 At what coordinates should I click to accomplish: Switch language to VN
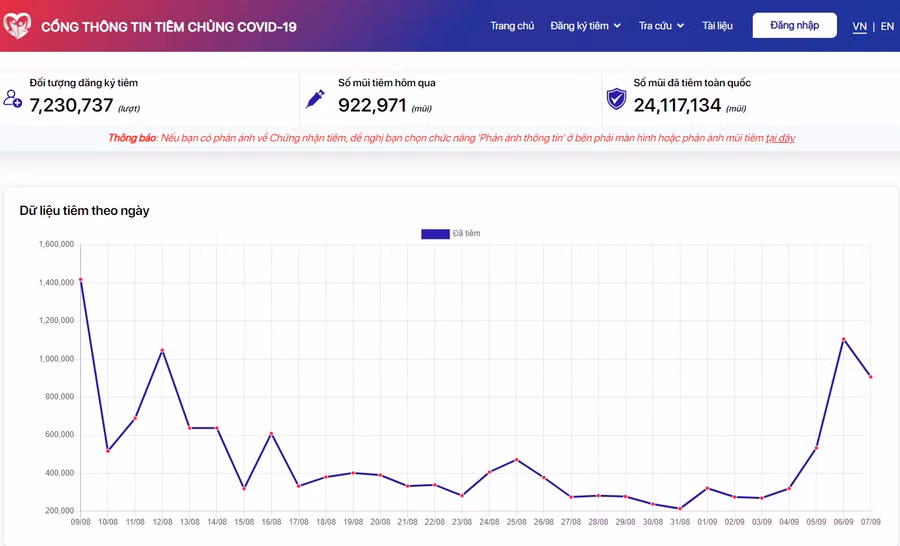pos(859,27)
